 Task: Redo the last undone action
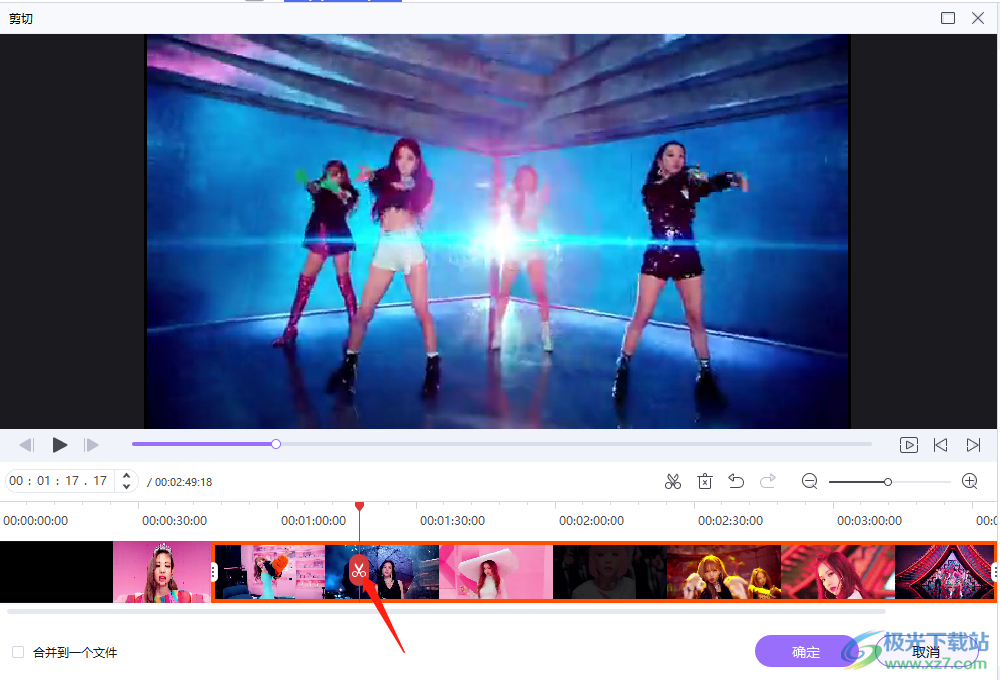[768, 481]
